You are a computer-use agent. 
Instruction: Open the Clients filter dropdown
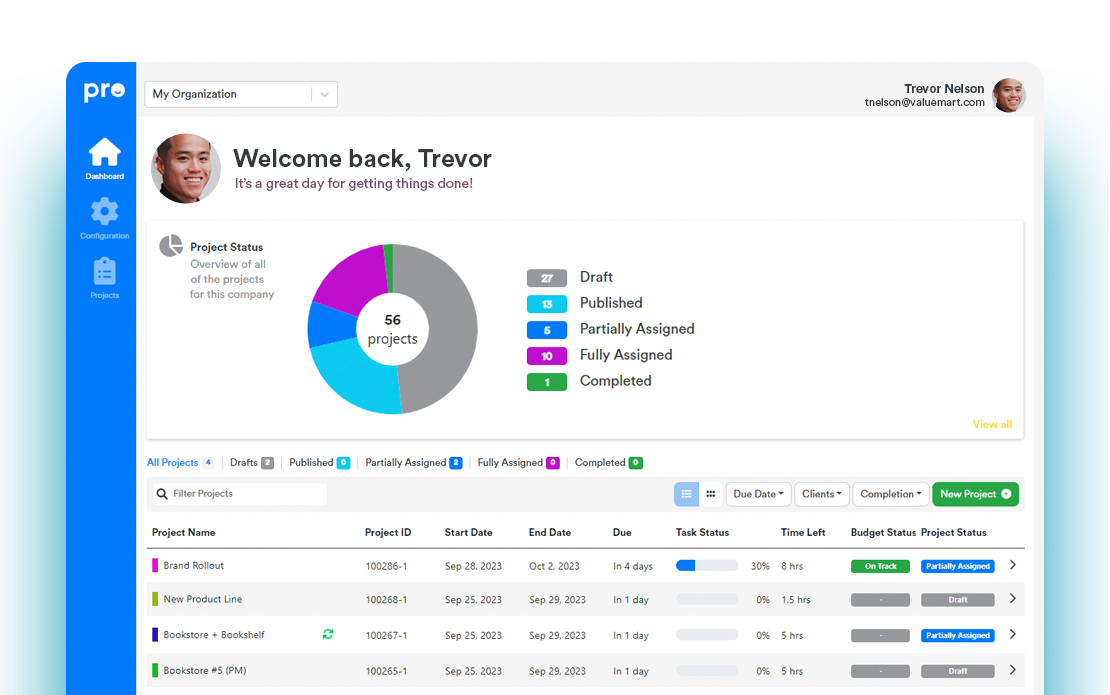[x=824, y=494]
